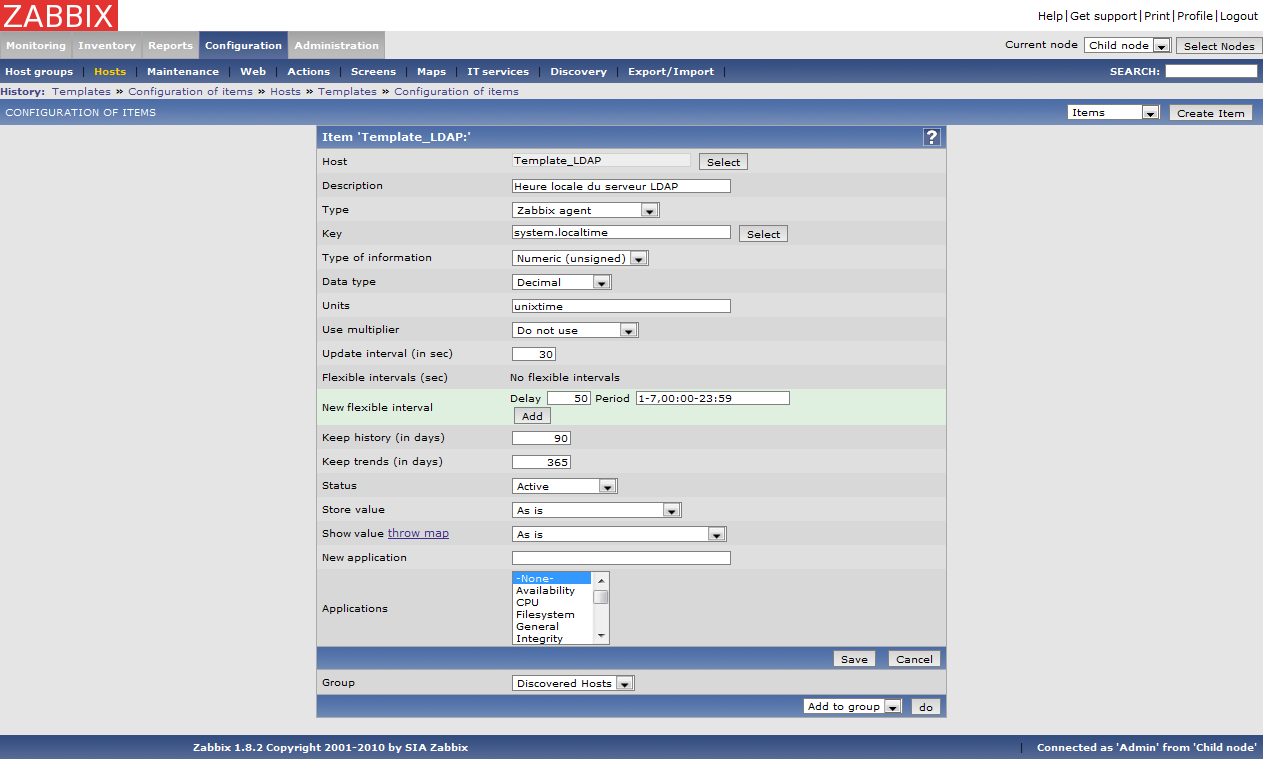
Task: Follow the throw map link
Action: tap(418, 534)
